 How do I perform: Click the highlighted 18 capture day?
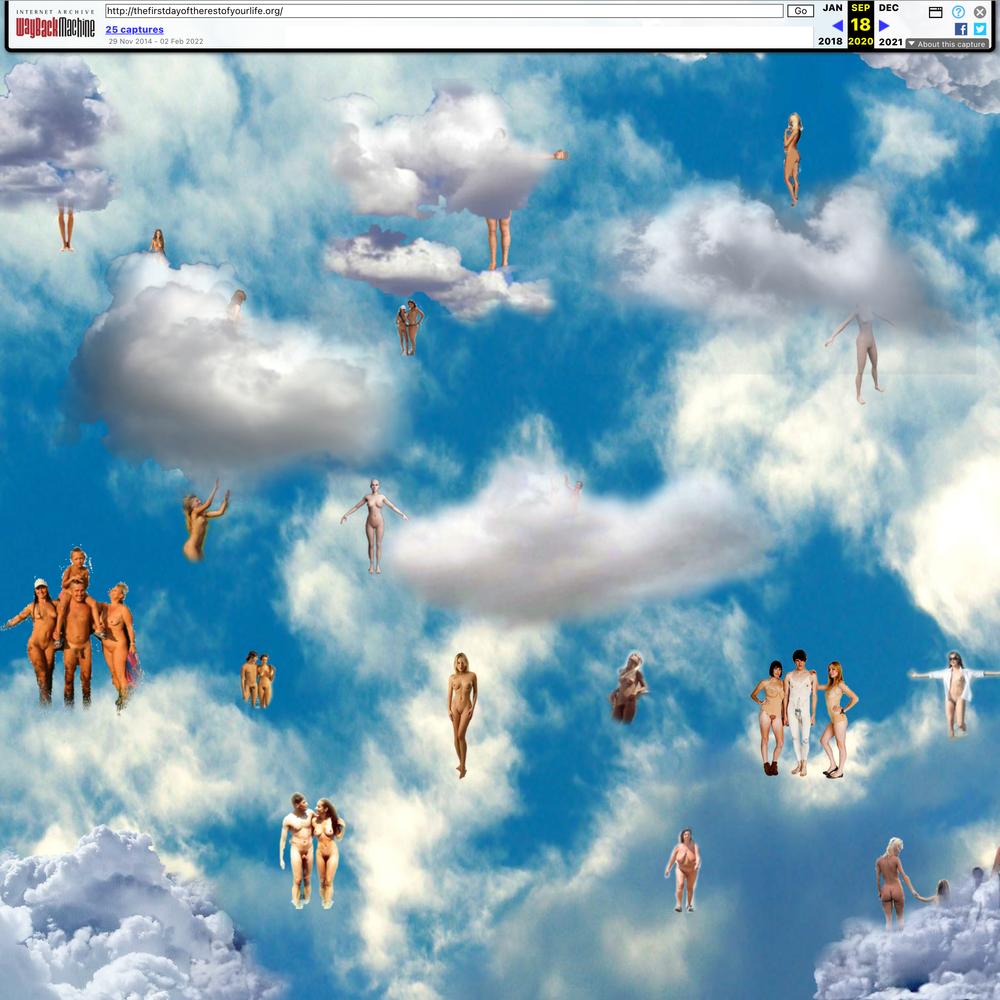pos(860,24)
